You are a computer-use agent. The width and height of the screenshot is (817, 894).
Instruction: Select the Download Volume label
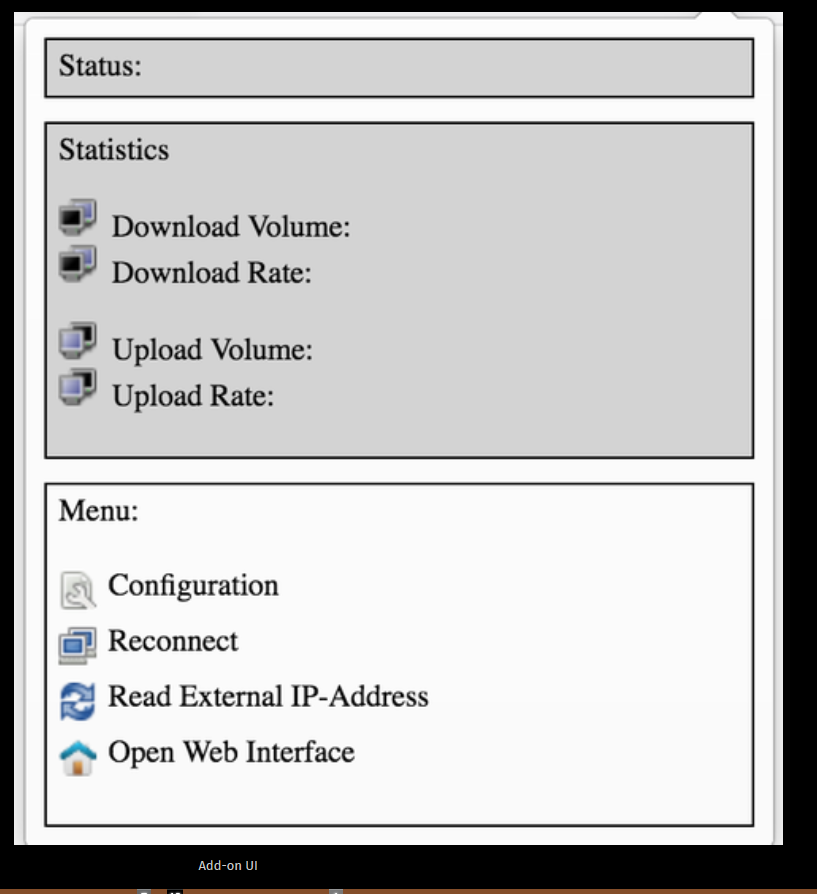click(x=231, y=227)
